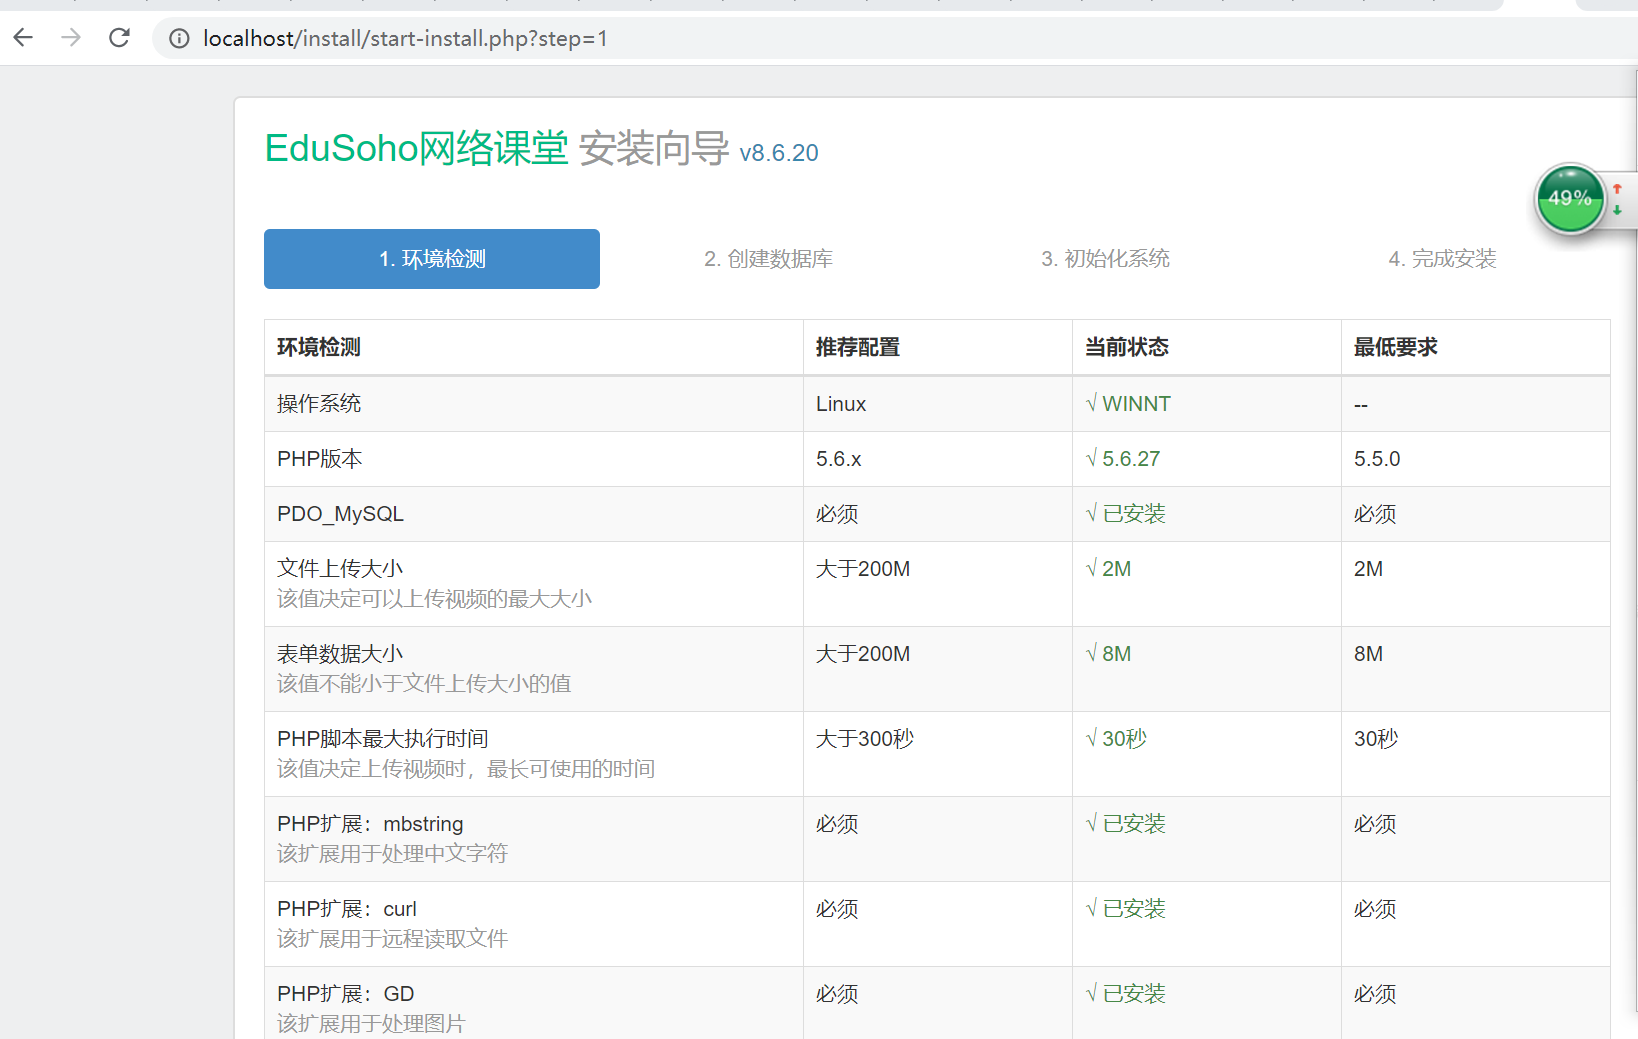Click "大于200M" in the 文件上传大小 row
The image size is (1638, 1039).
click(863, 569)
